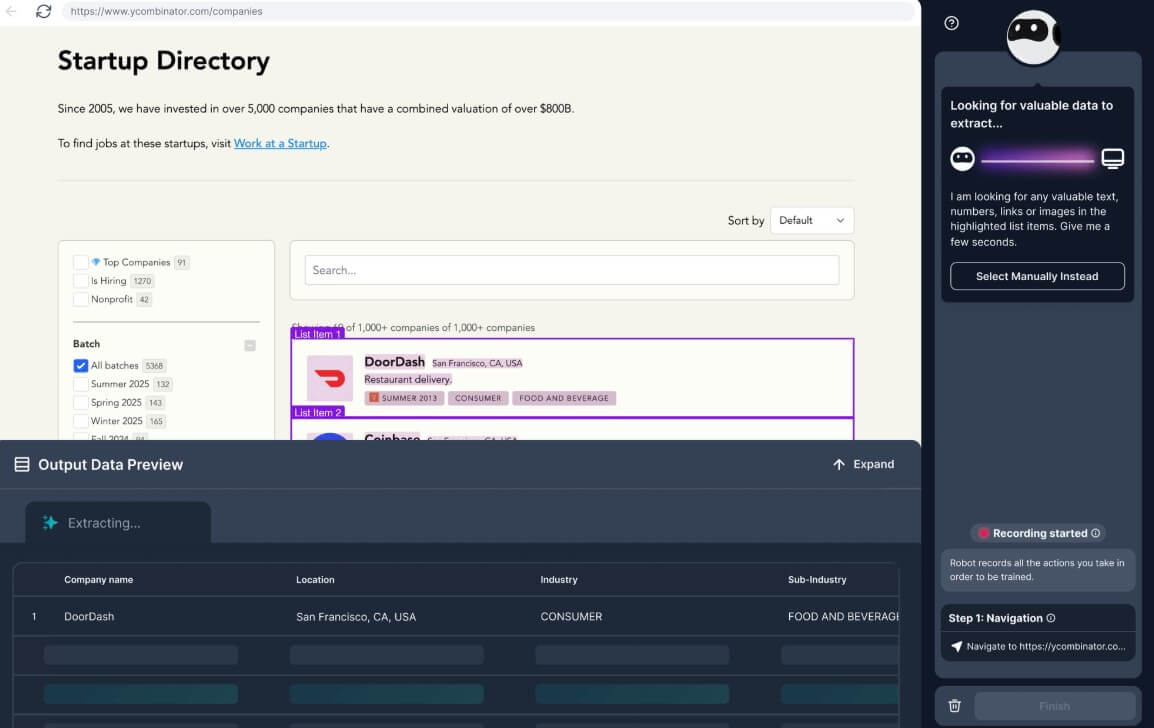Click the red recording dot indicator
Viewport: 1154px width, 728px height.
(x=983, y=533)
